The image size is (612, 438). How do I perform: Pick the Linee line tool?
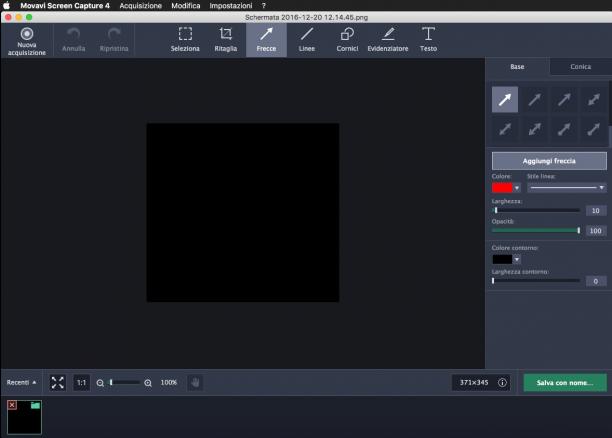click(x=306, y=40)
